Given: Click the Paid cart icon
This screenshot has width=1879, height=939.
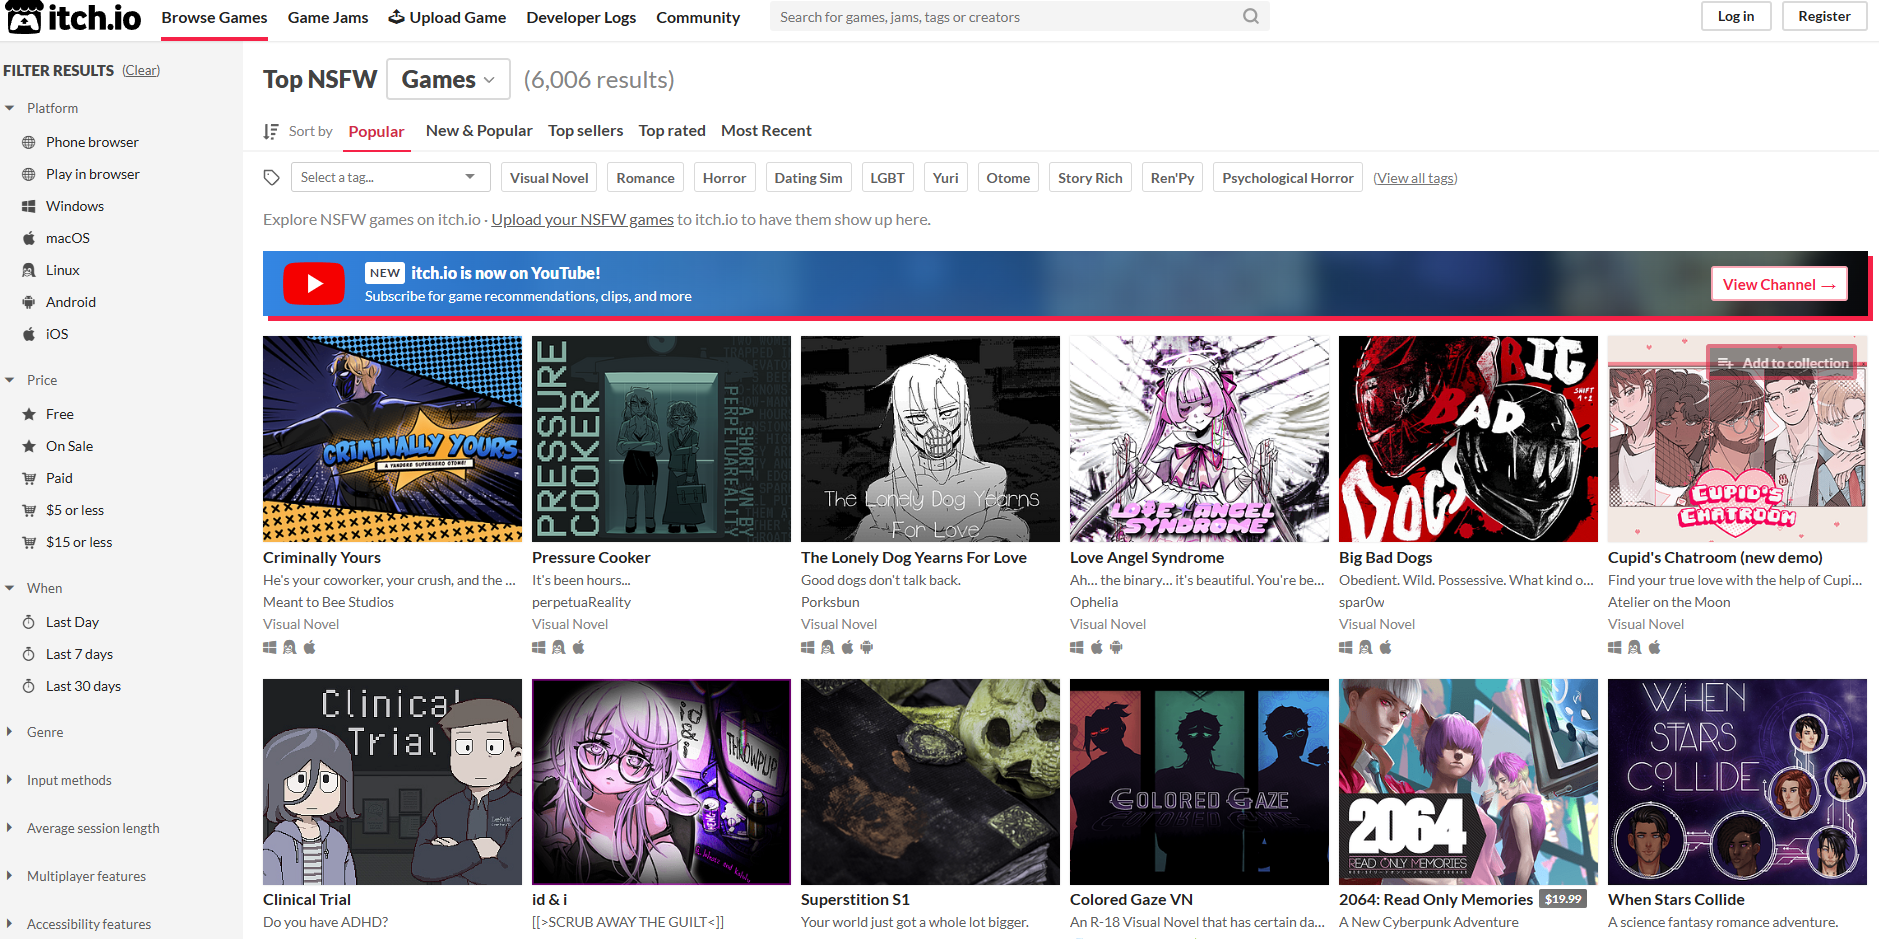Looking at the screenshot, I should tap(29, 478).
